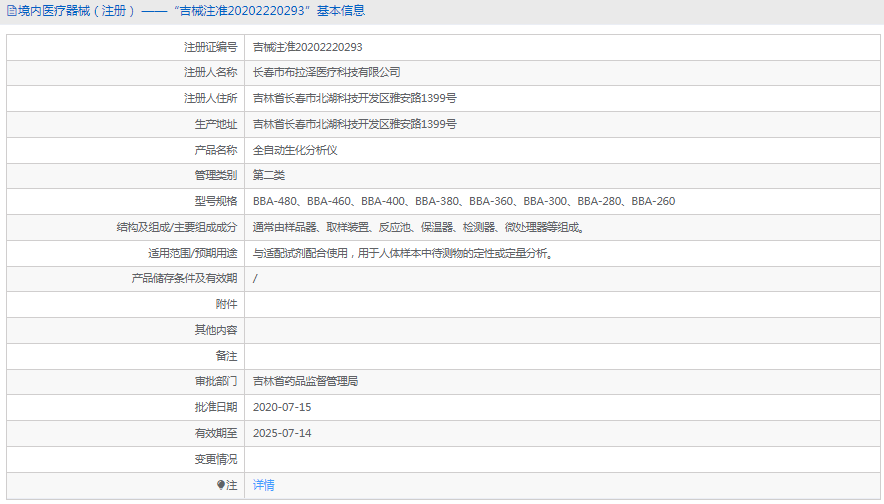Click the 管理类别 label

click(x=216, y=175)
